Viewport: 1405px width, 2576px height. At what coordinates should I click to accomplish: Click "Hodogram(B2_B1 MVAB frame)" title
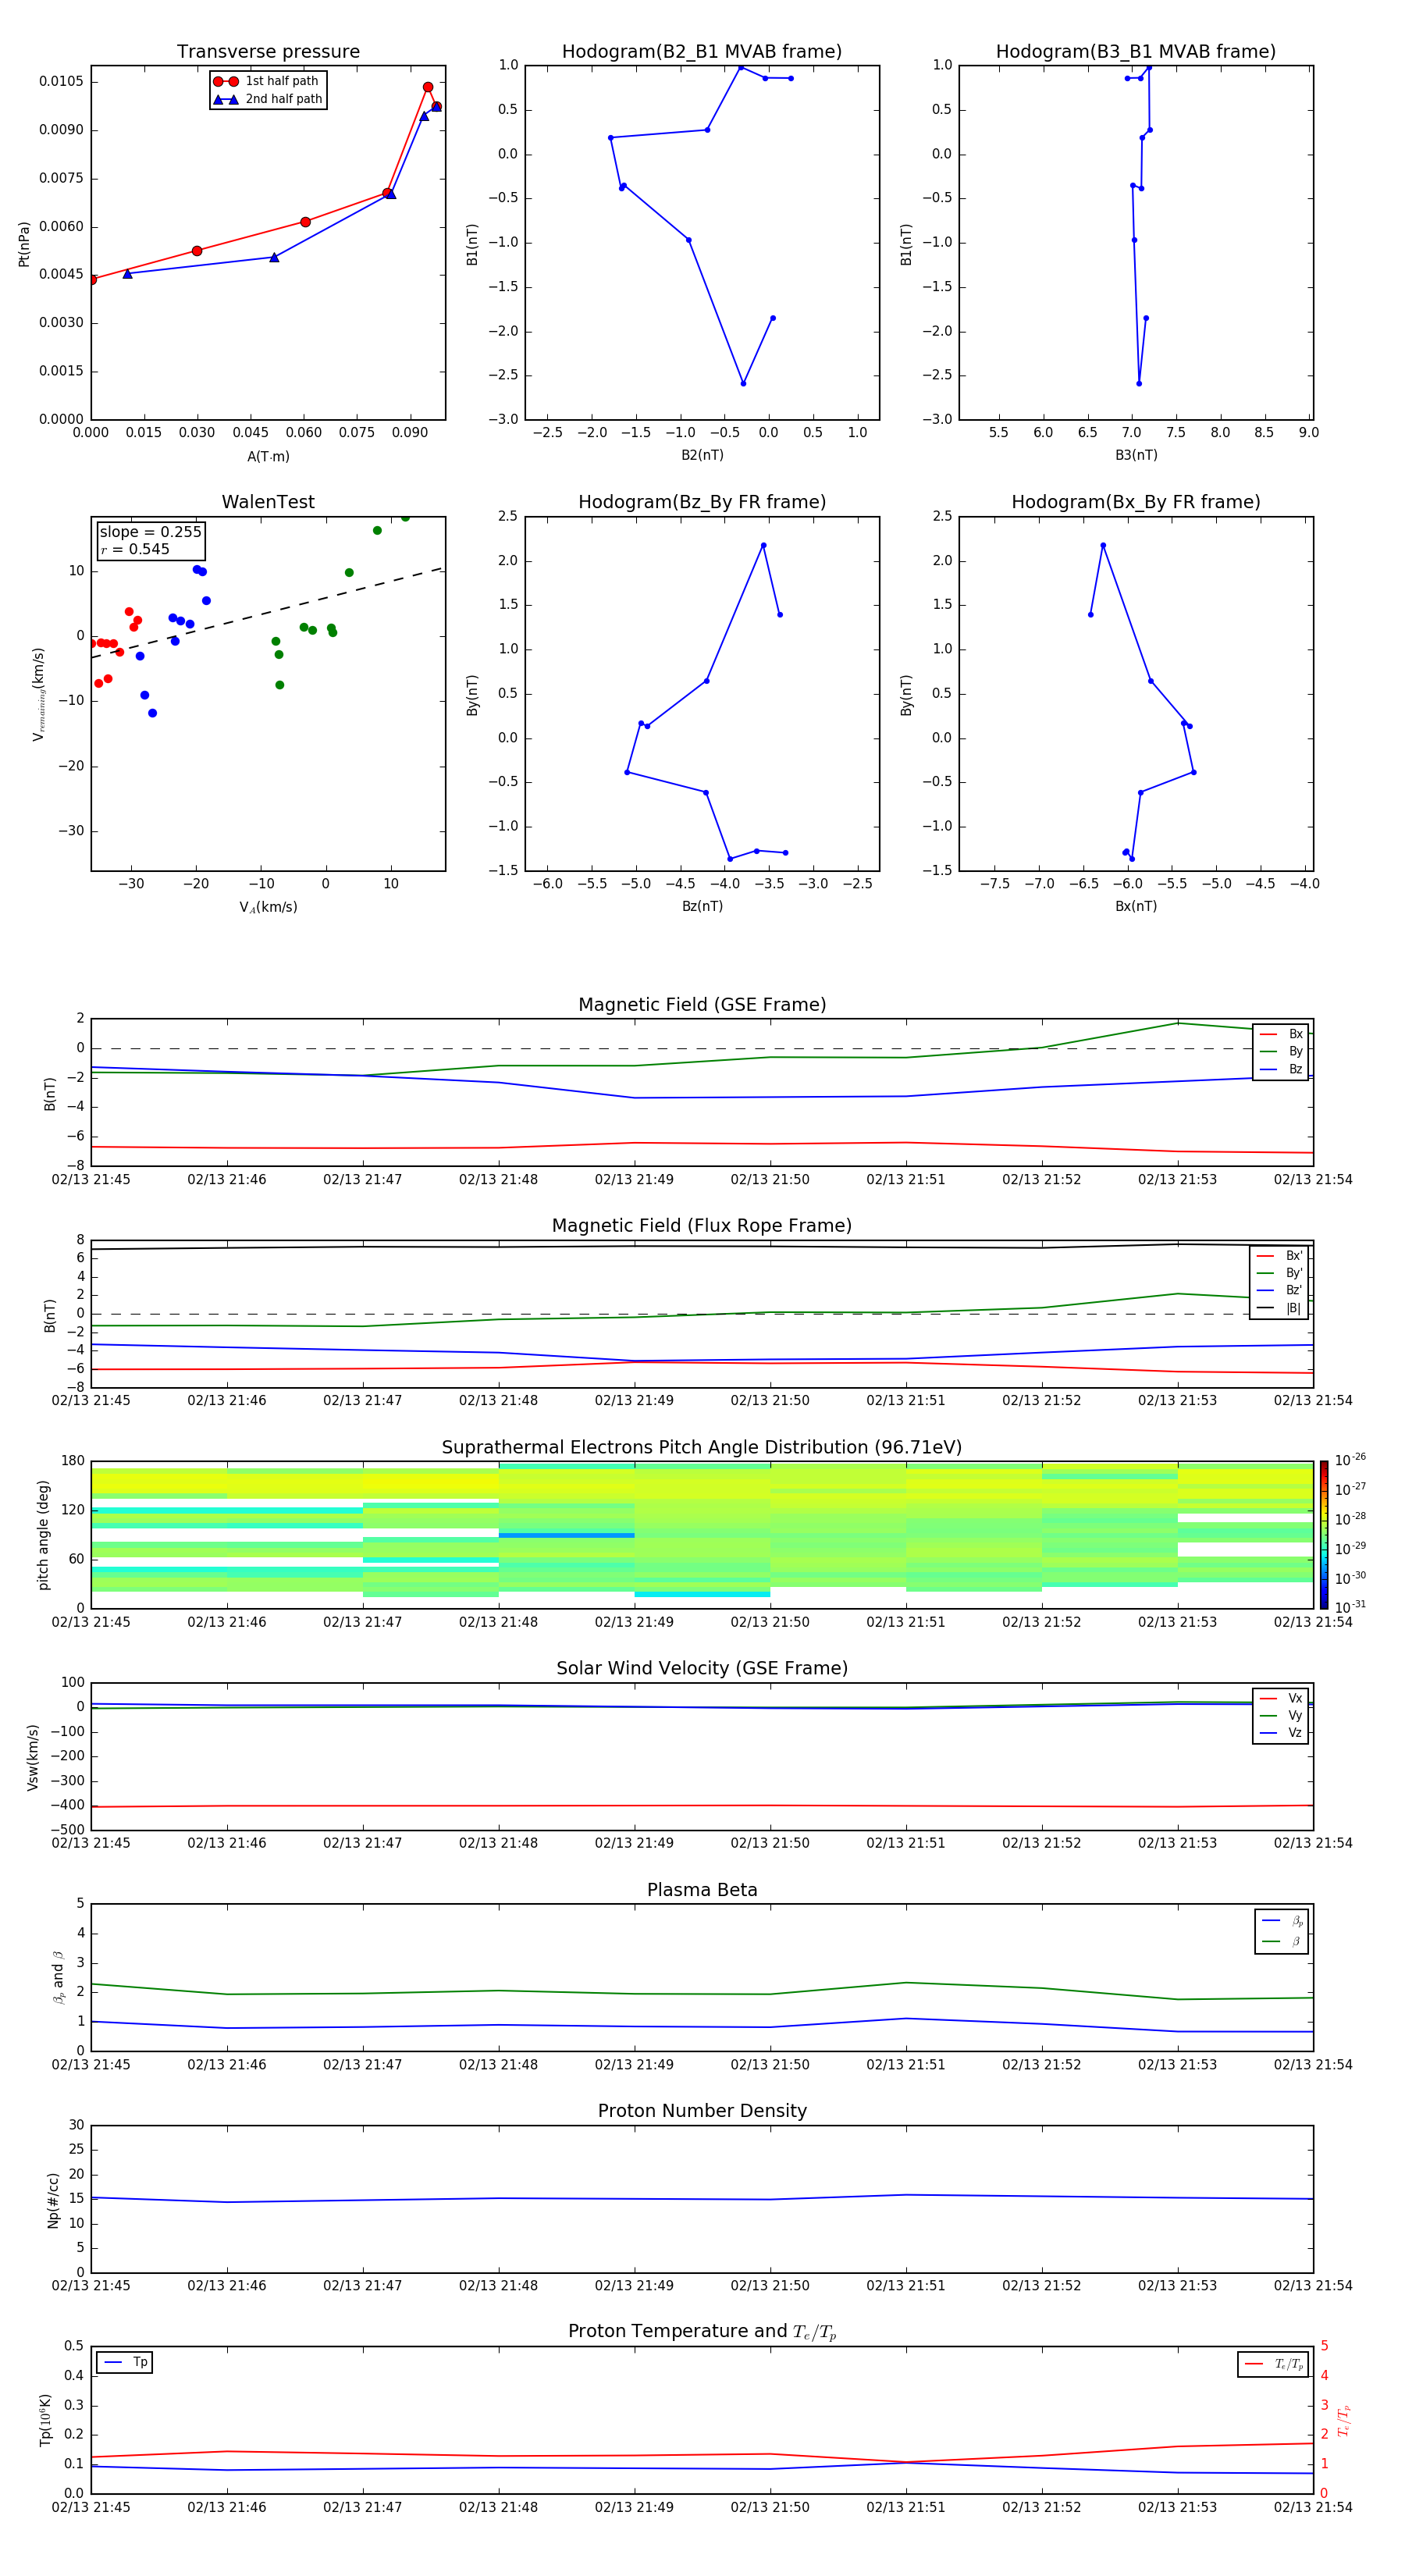pyautogui.click(x=702, y=52)
